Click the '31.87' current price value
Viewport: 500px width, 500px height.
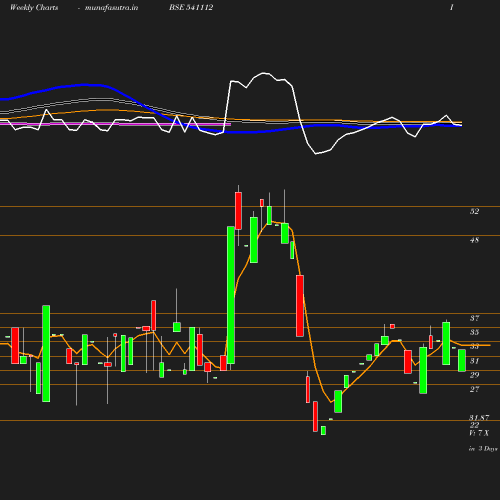pos(479,418)
